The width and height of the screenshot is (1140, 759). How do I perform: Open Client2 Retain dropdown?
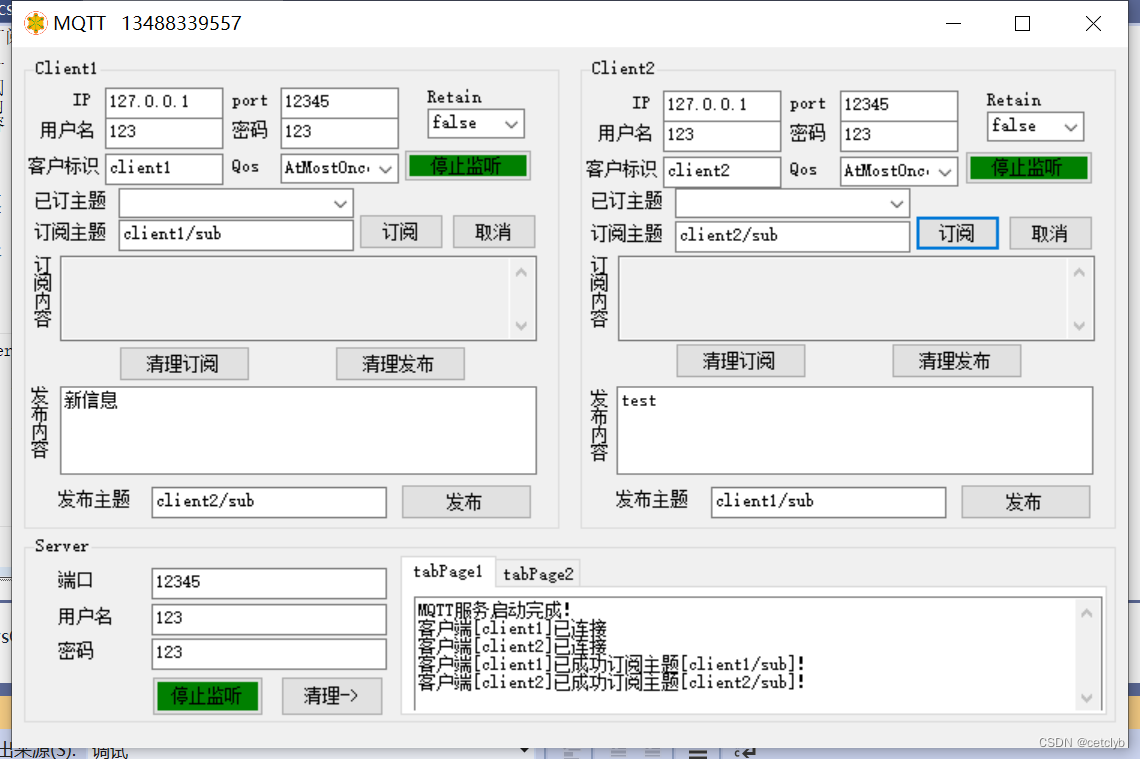(x=1035, y=126)
